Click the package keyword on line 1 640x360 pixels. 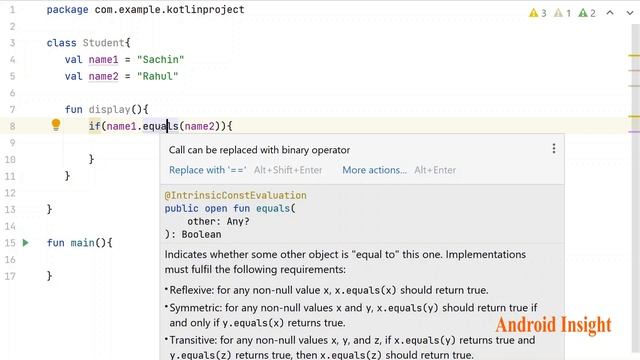coord(67,9)
